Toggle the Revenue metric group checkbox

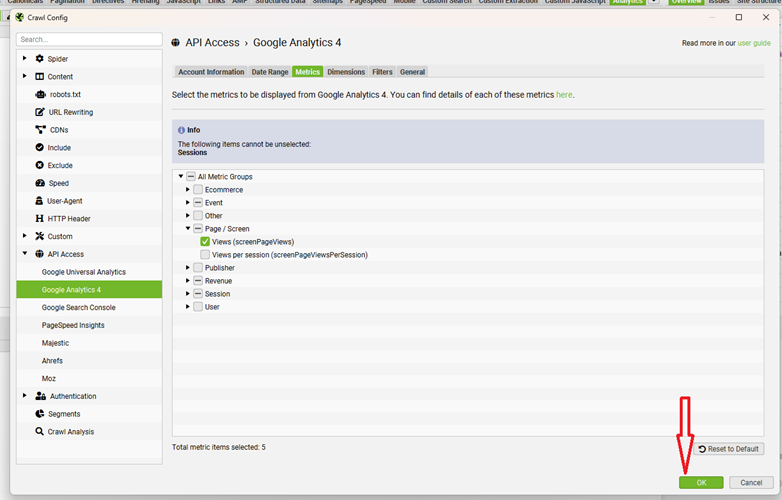198,281
